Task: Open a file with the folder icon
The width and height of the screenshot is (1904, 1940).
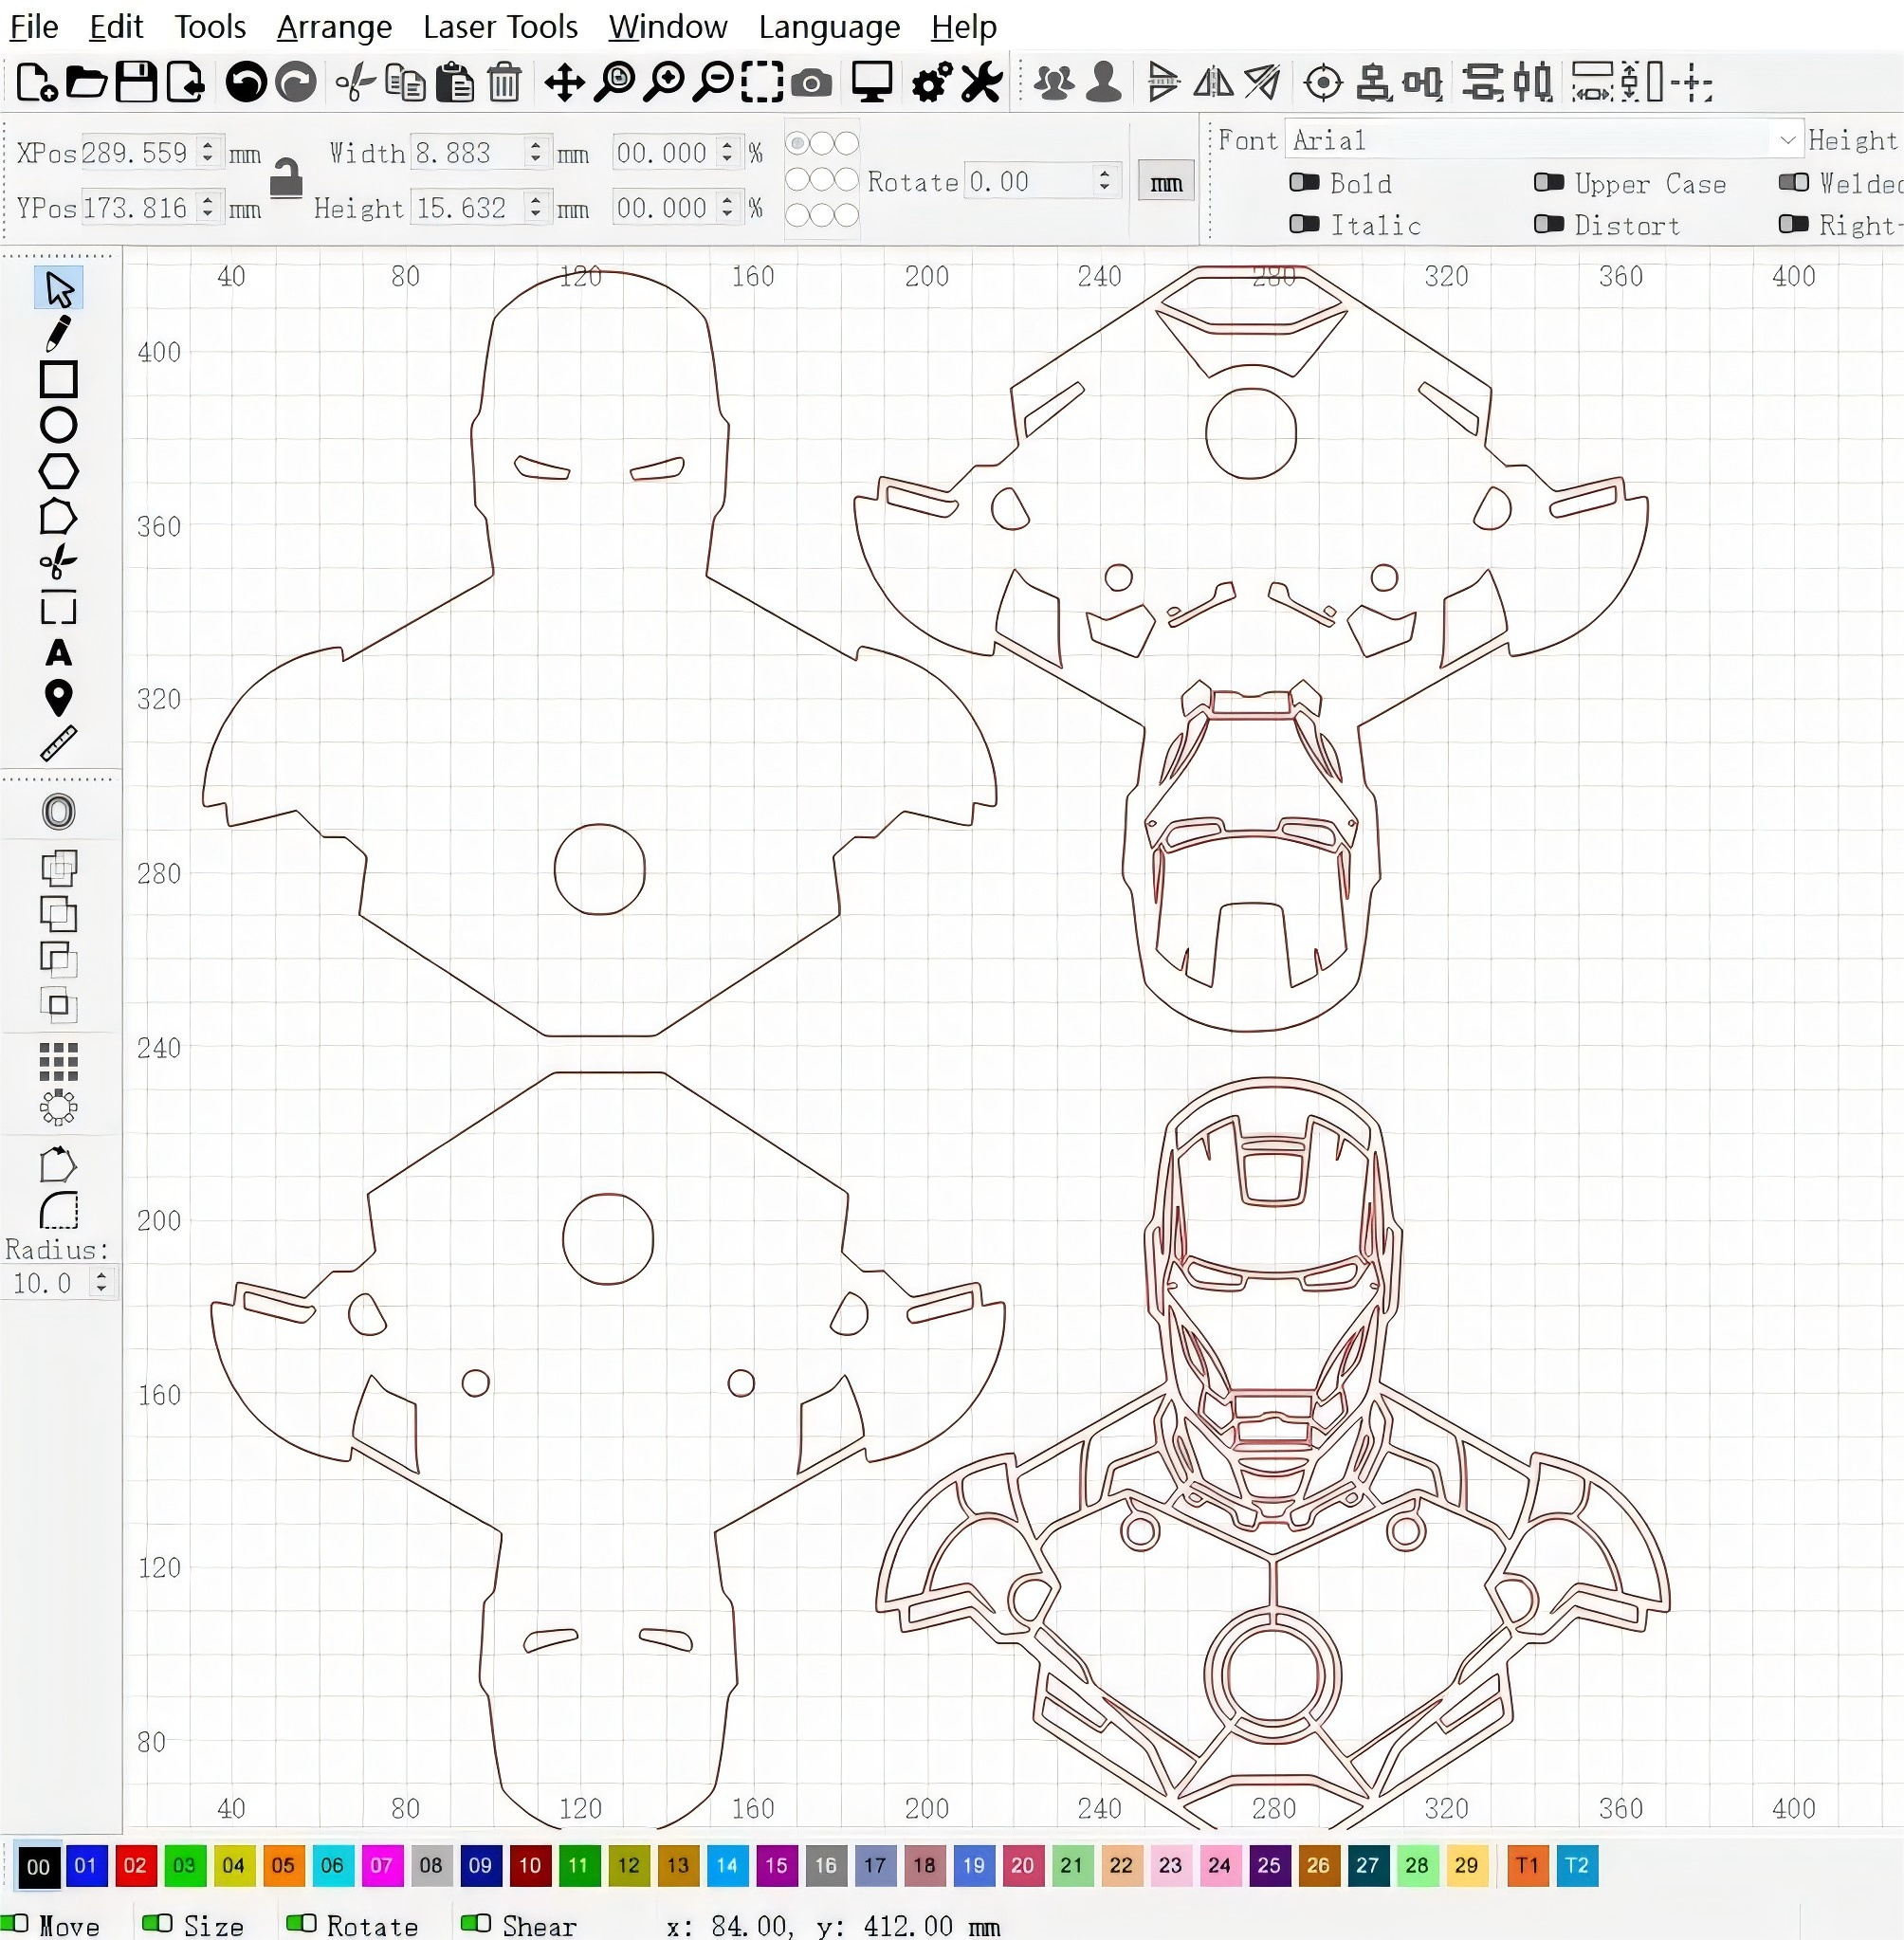Action: point(86,82)
